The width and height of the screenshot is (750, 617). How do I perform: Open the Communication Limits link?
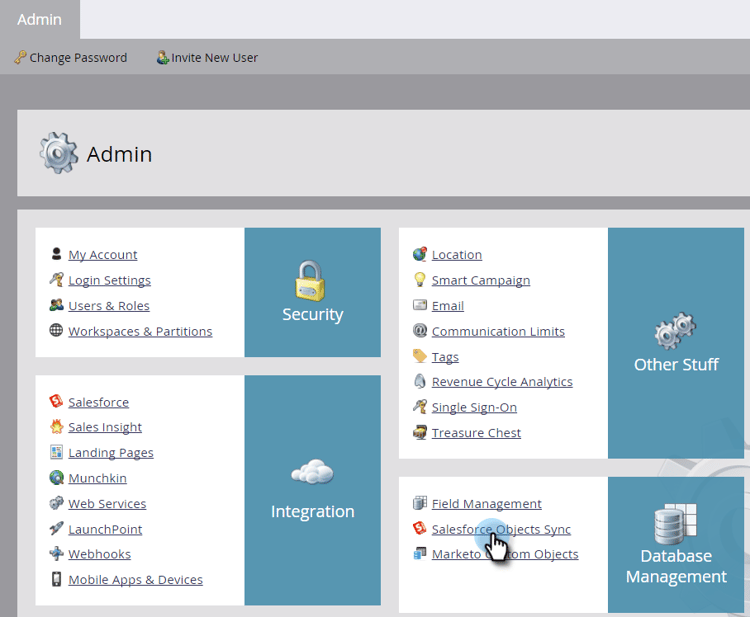coord(498,331)
